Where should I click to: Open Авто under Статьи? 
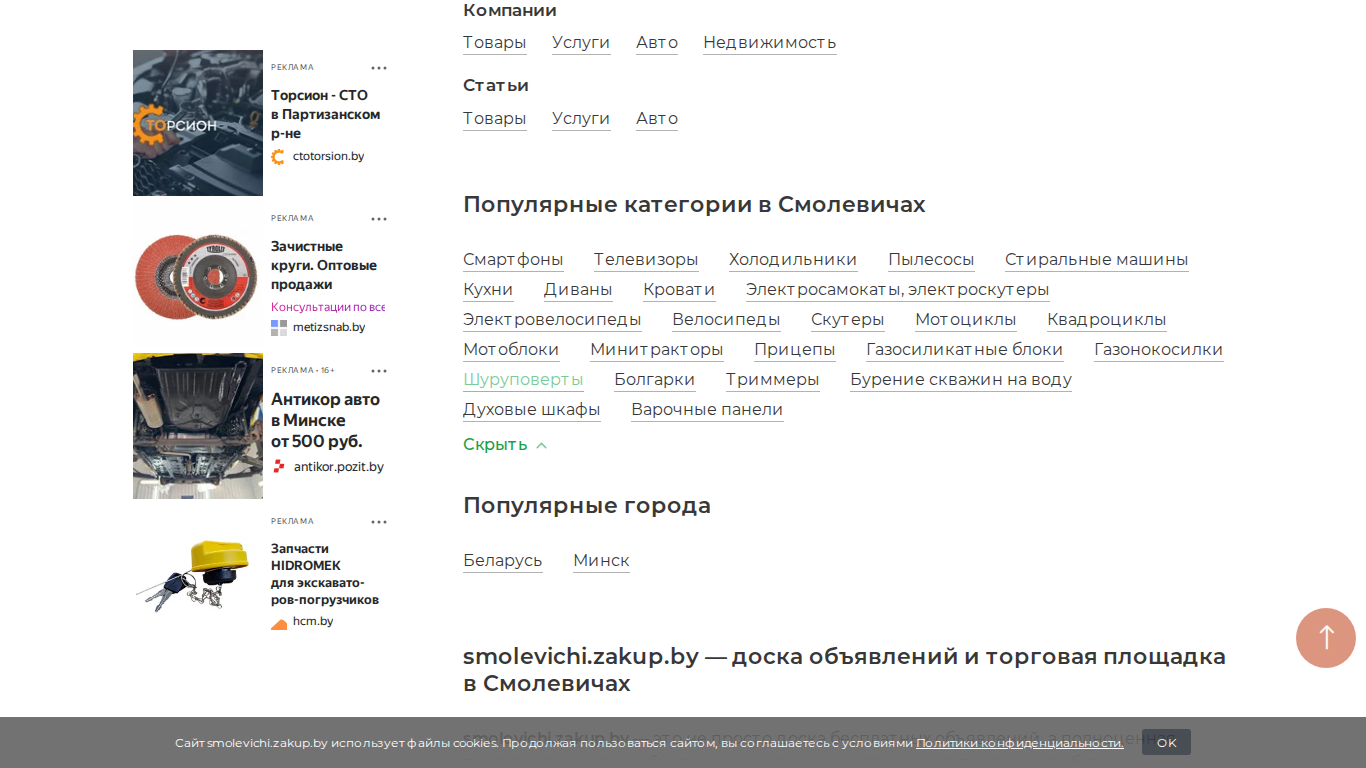click(657, 119)
